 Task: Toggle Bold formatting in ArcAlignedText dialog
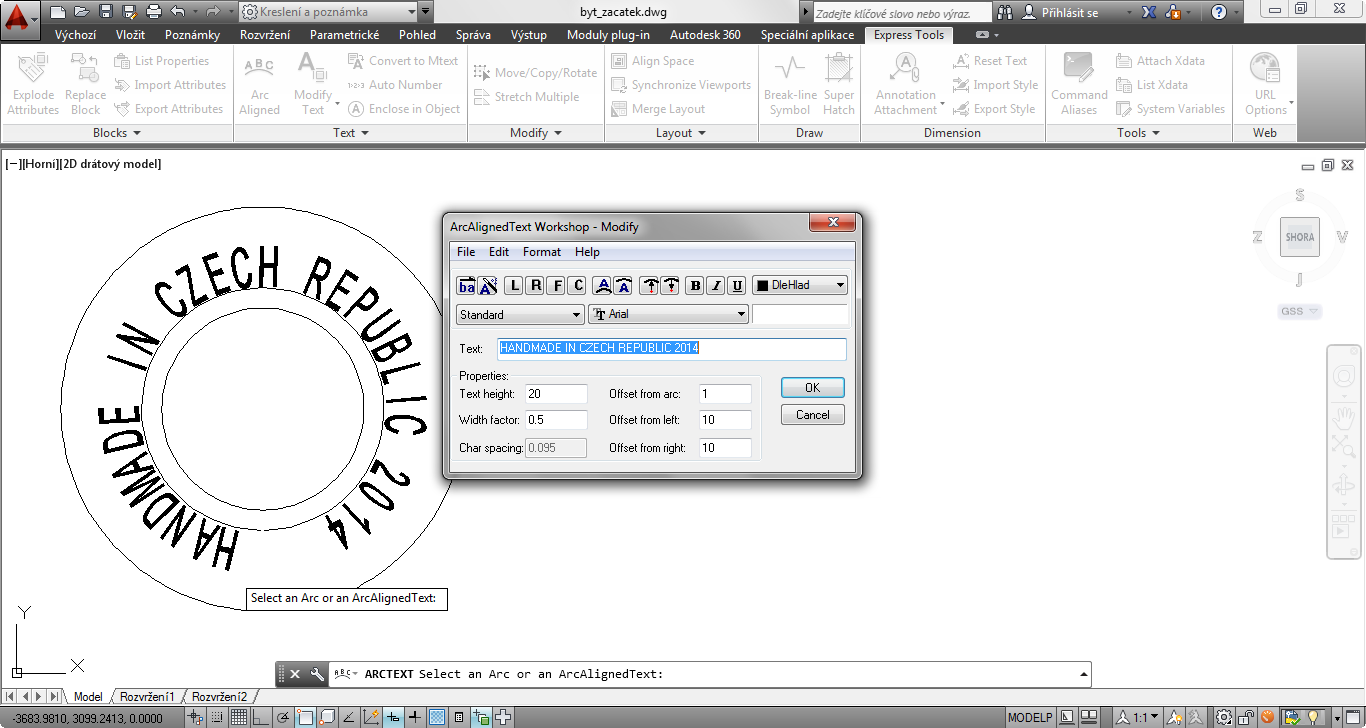tap(695, 286)
